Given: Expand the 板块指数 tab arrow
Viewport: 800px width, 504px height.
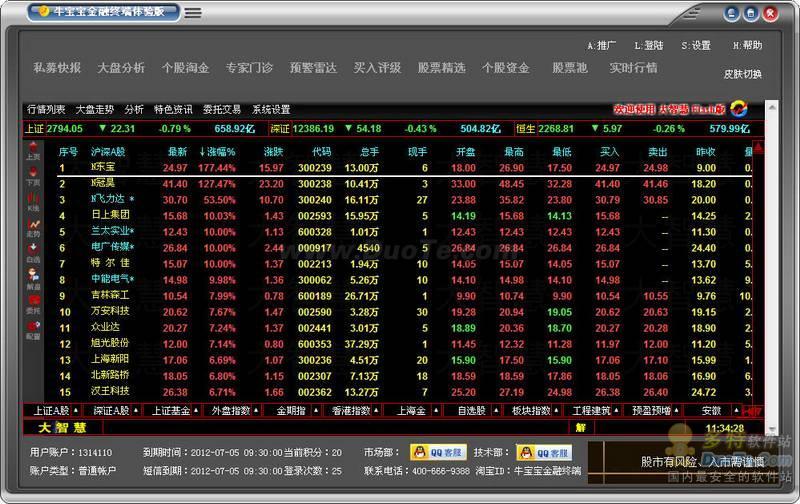Looking at the screenshot, I should 556,410.
